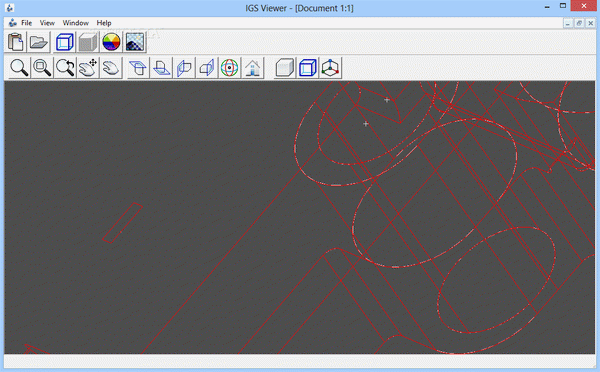600x372 pixels.
Task: Select the pan hand with arrows tool
Action: tap(88, 68)
